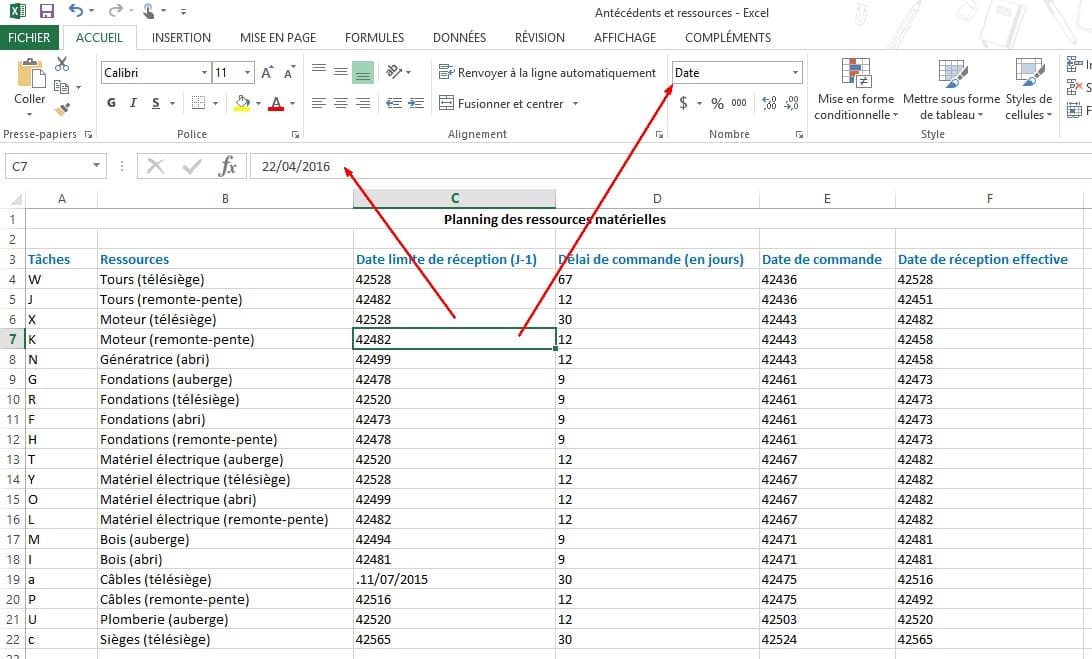This screenshot has height=659, width=1092.
Task: Toggle Renvoyer à la ligne automatiquement
Action: [x=547, y=73]
